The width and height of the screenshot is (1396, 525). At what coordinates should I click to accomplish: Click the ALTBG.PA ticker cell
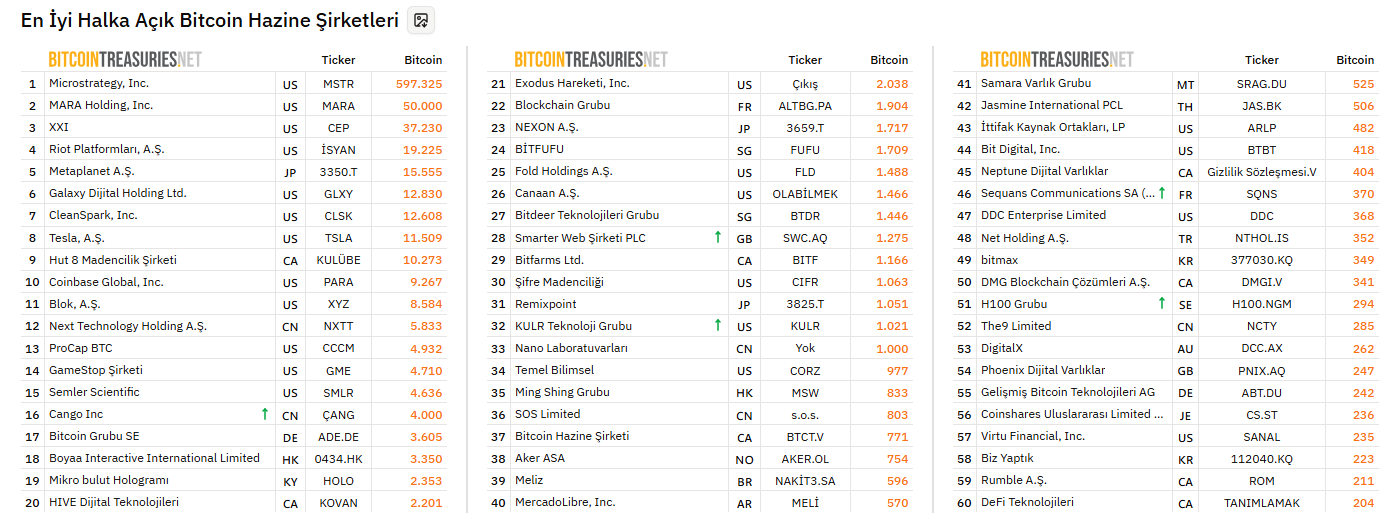[x=805, y=105]
